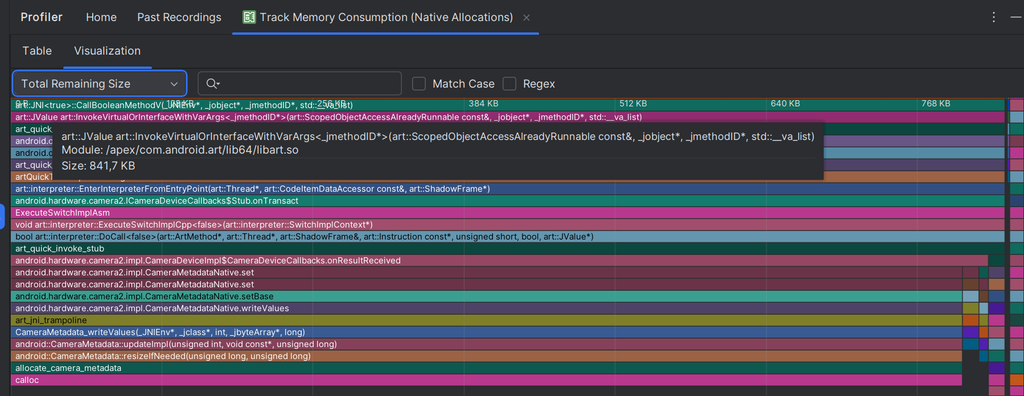Select the calloc flame chart bar

[x=487, y=380]
